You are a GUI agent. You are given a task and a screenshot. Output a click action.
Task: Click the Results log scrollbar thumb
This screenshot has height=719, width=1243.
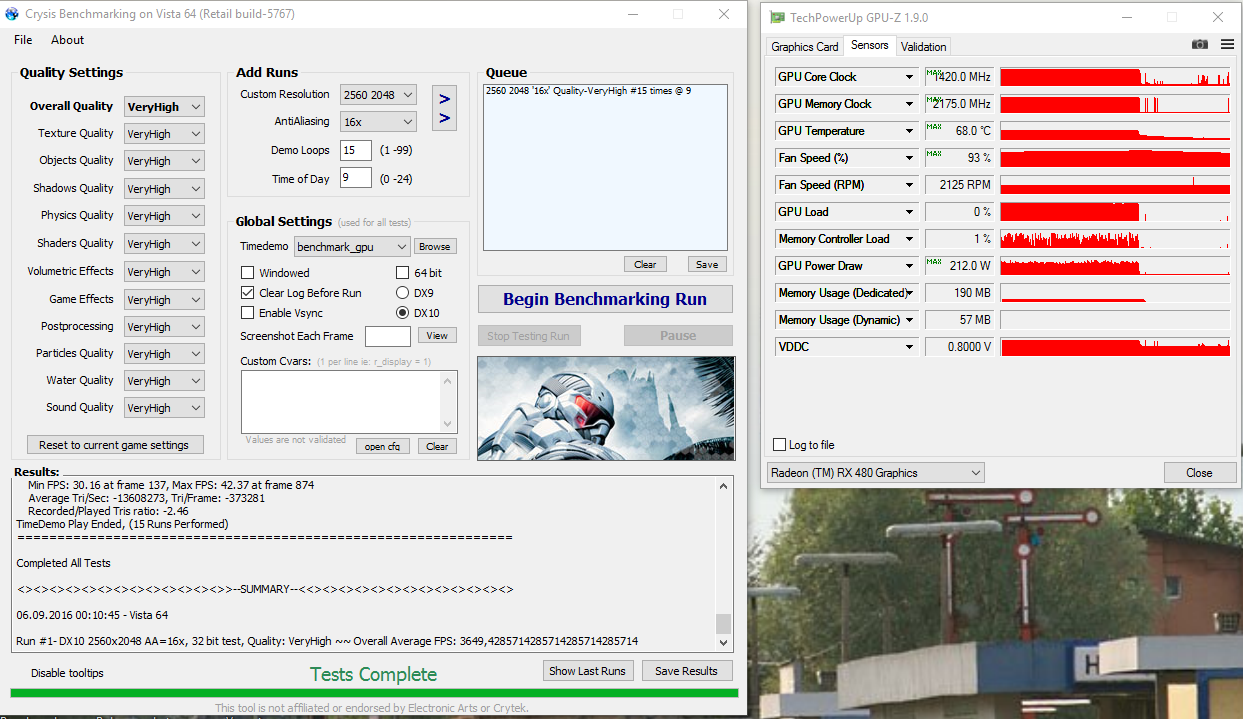(x=723, y=623)
